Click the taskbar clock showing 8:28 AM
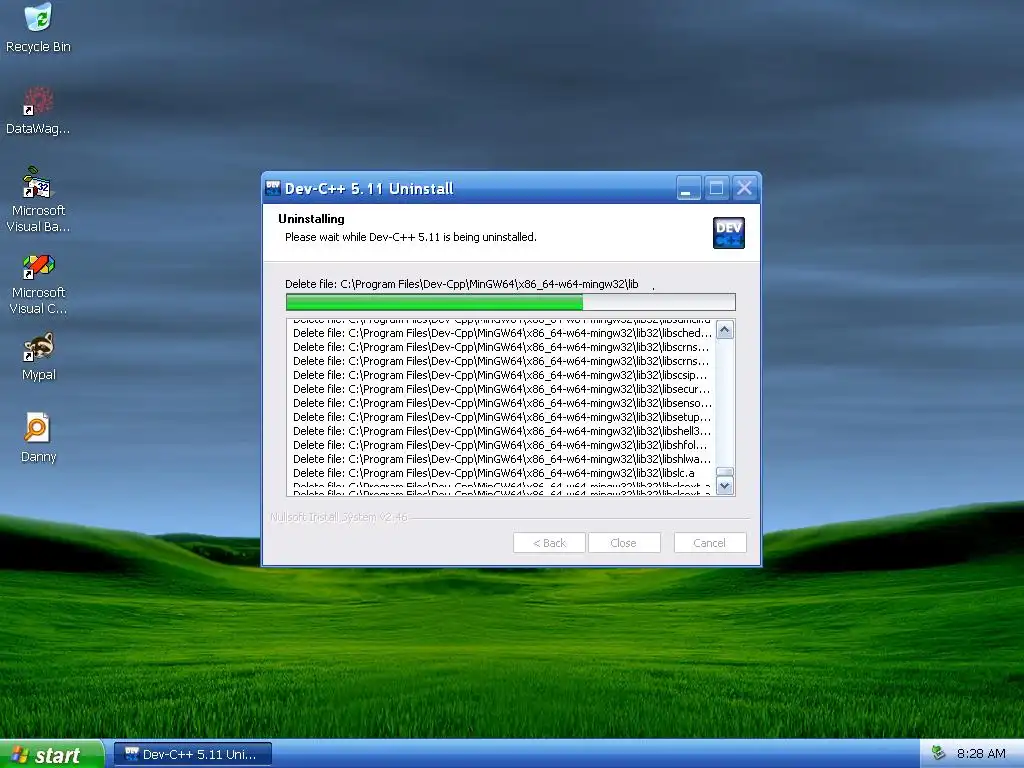Image resolution: width=1024 pixels, height=768 pixels. click(x=981, y=754)
